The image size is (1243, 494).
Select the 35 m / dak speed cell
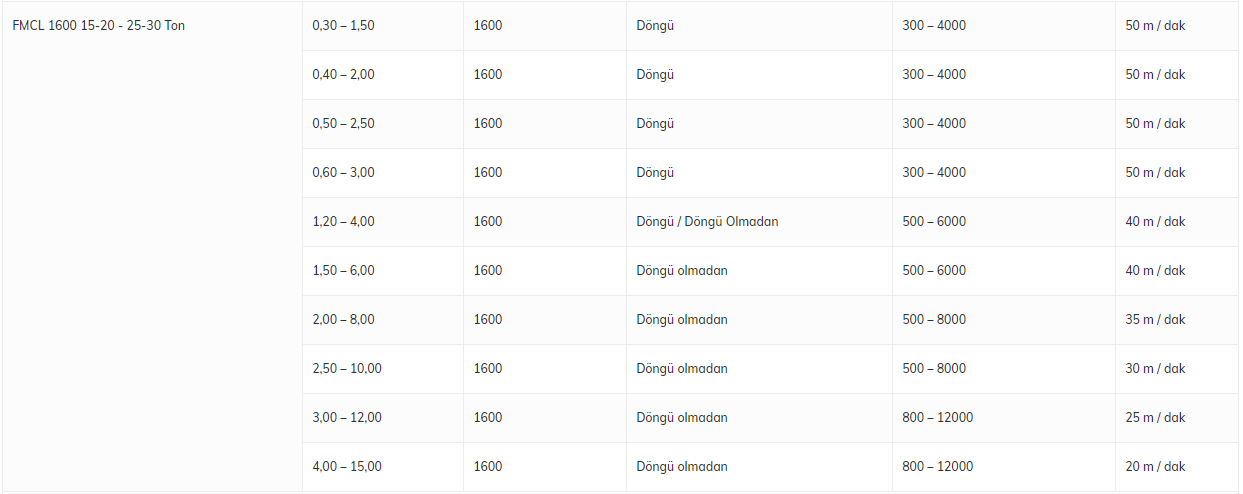click(x=1155, y=320)
